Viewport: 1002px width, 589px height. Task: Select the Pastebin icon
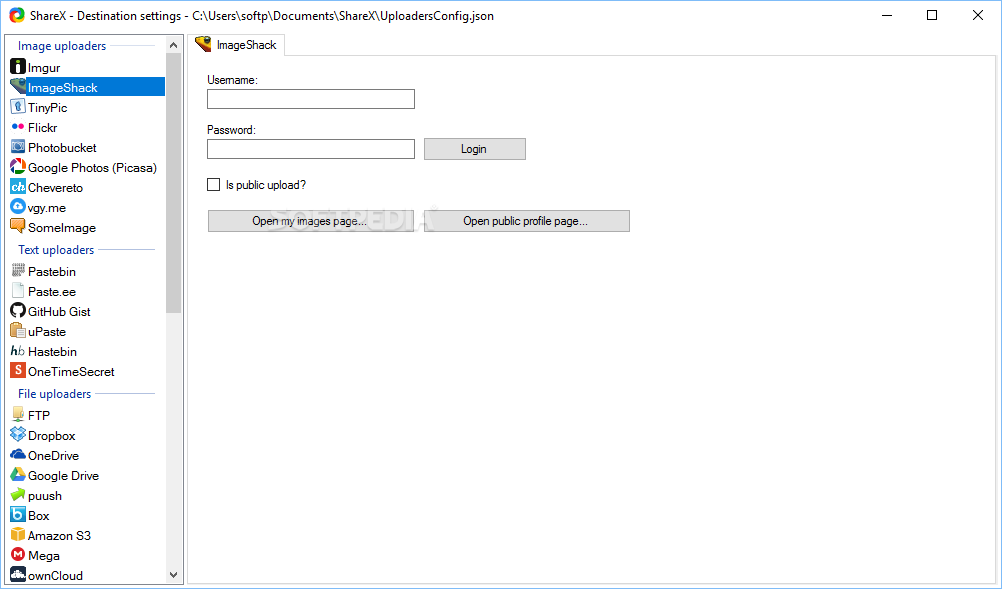pyautogui.click(x=18, y=271)
